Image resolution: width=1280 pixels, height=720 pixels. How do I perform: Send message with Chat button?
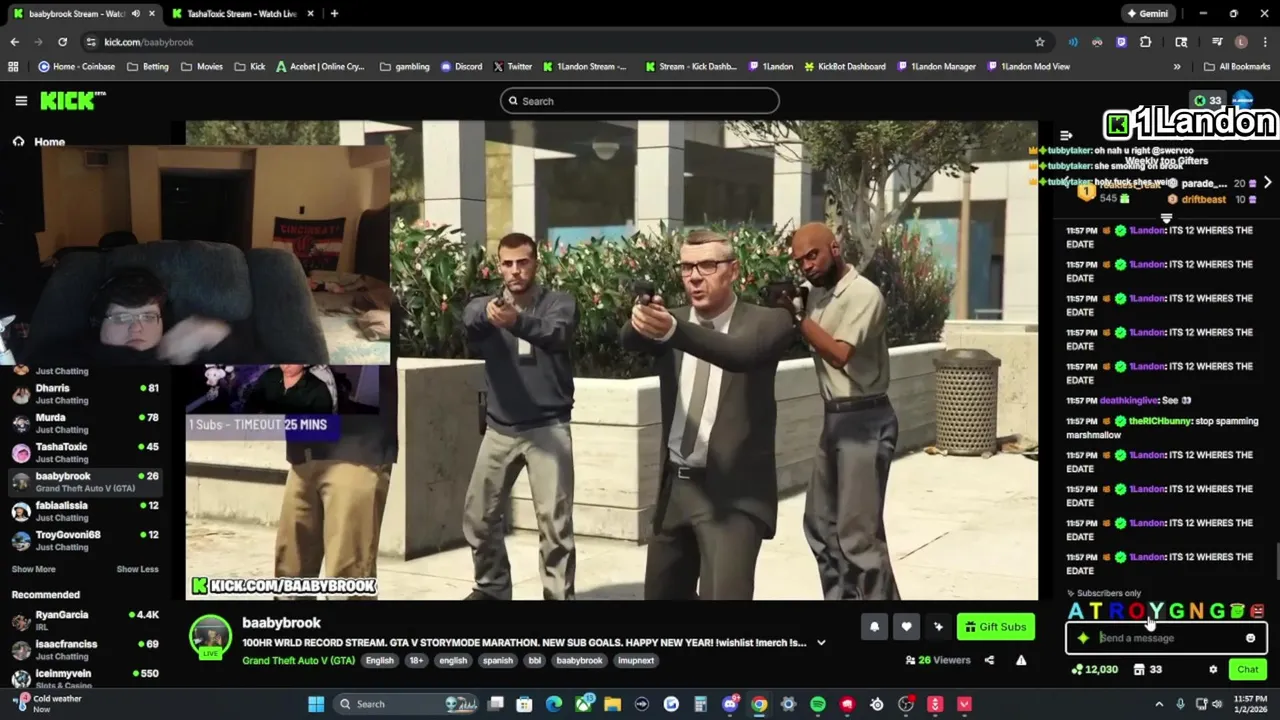[x=1248, y=670]
